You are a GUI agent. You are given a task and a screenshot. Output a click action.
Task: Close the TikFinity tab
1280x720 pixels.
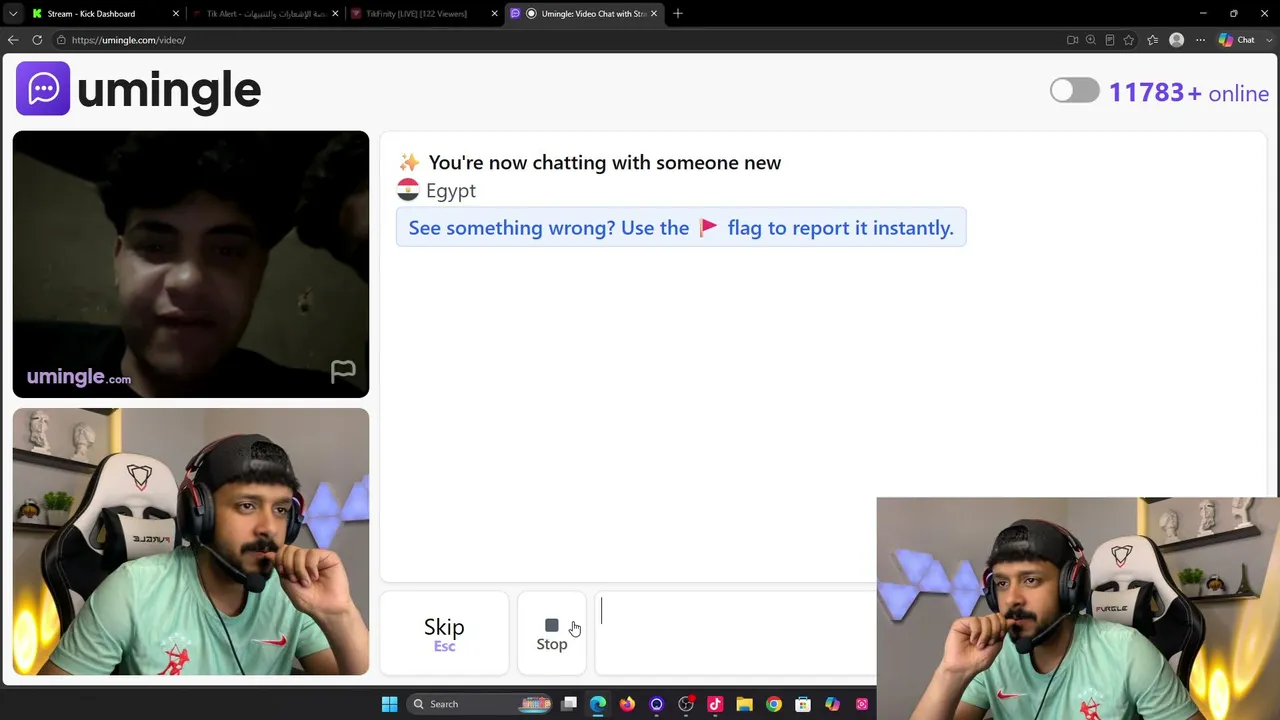[494, 14]
